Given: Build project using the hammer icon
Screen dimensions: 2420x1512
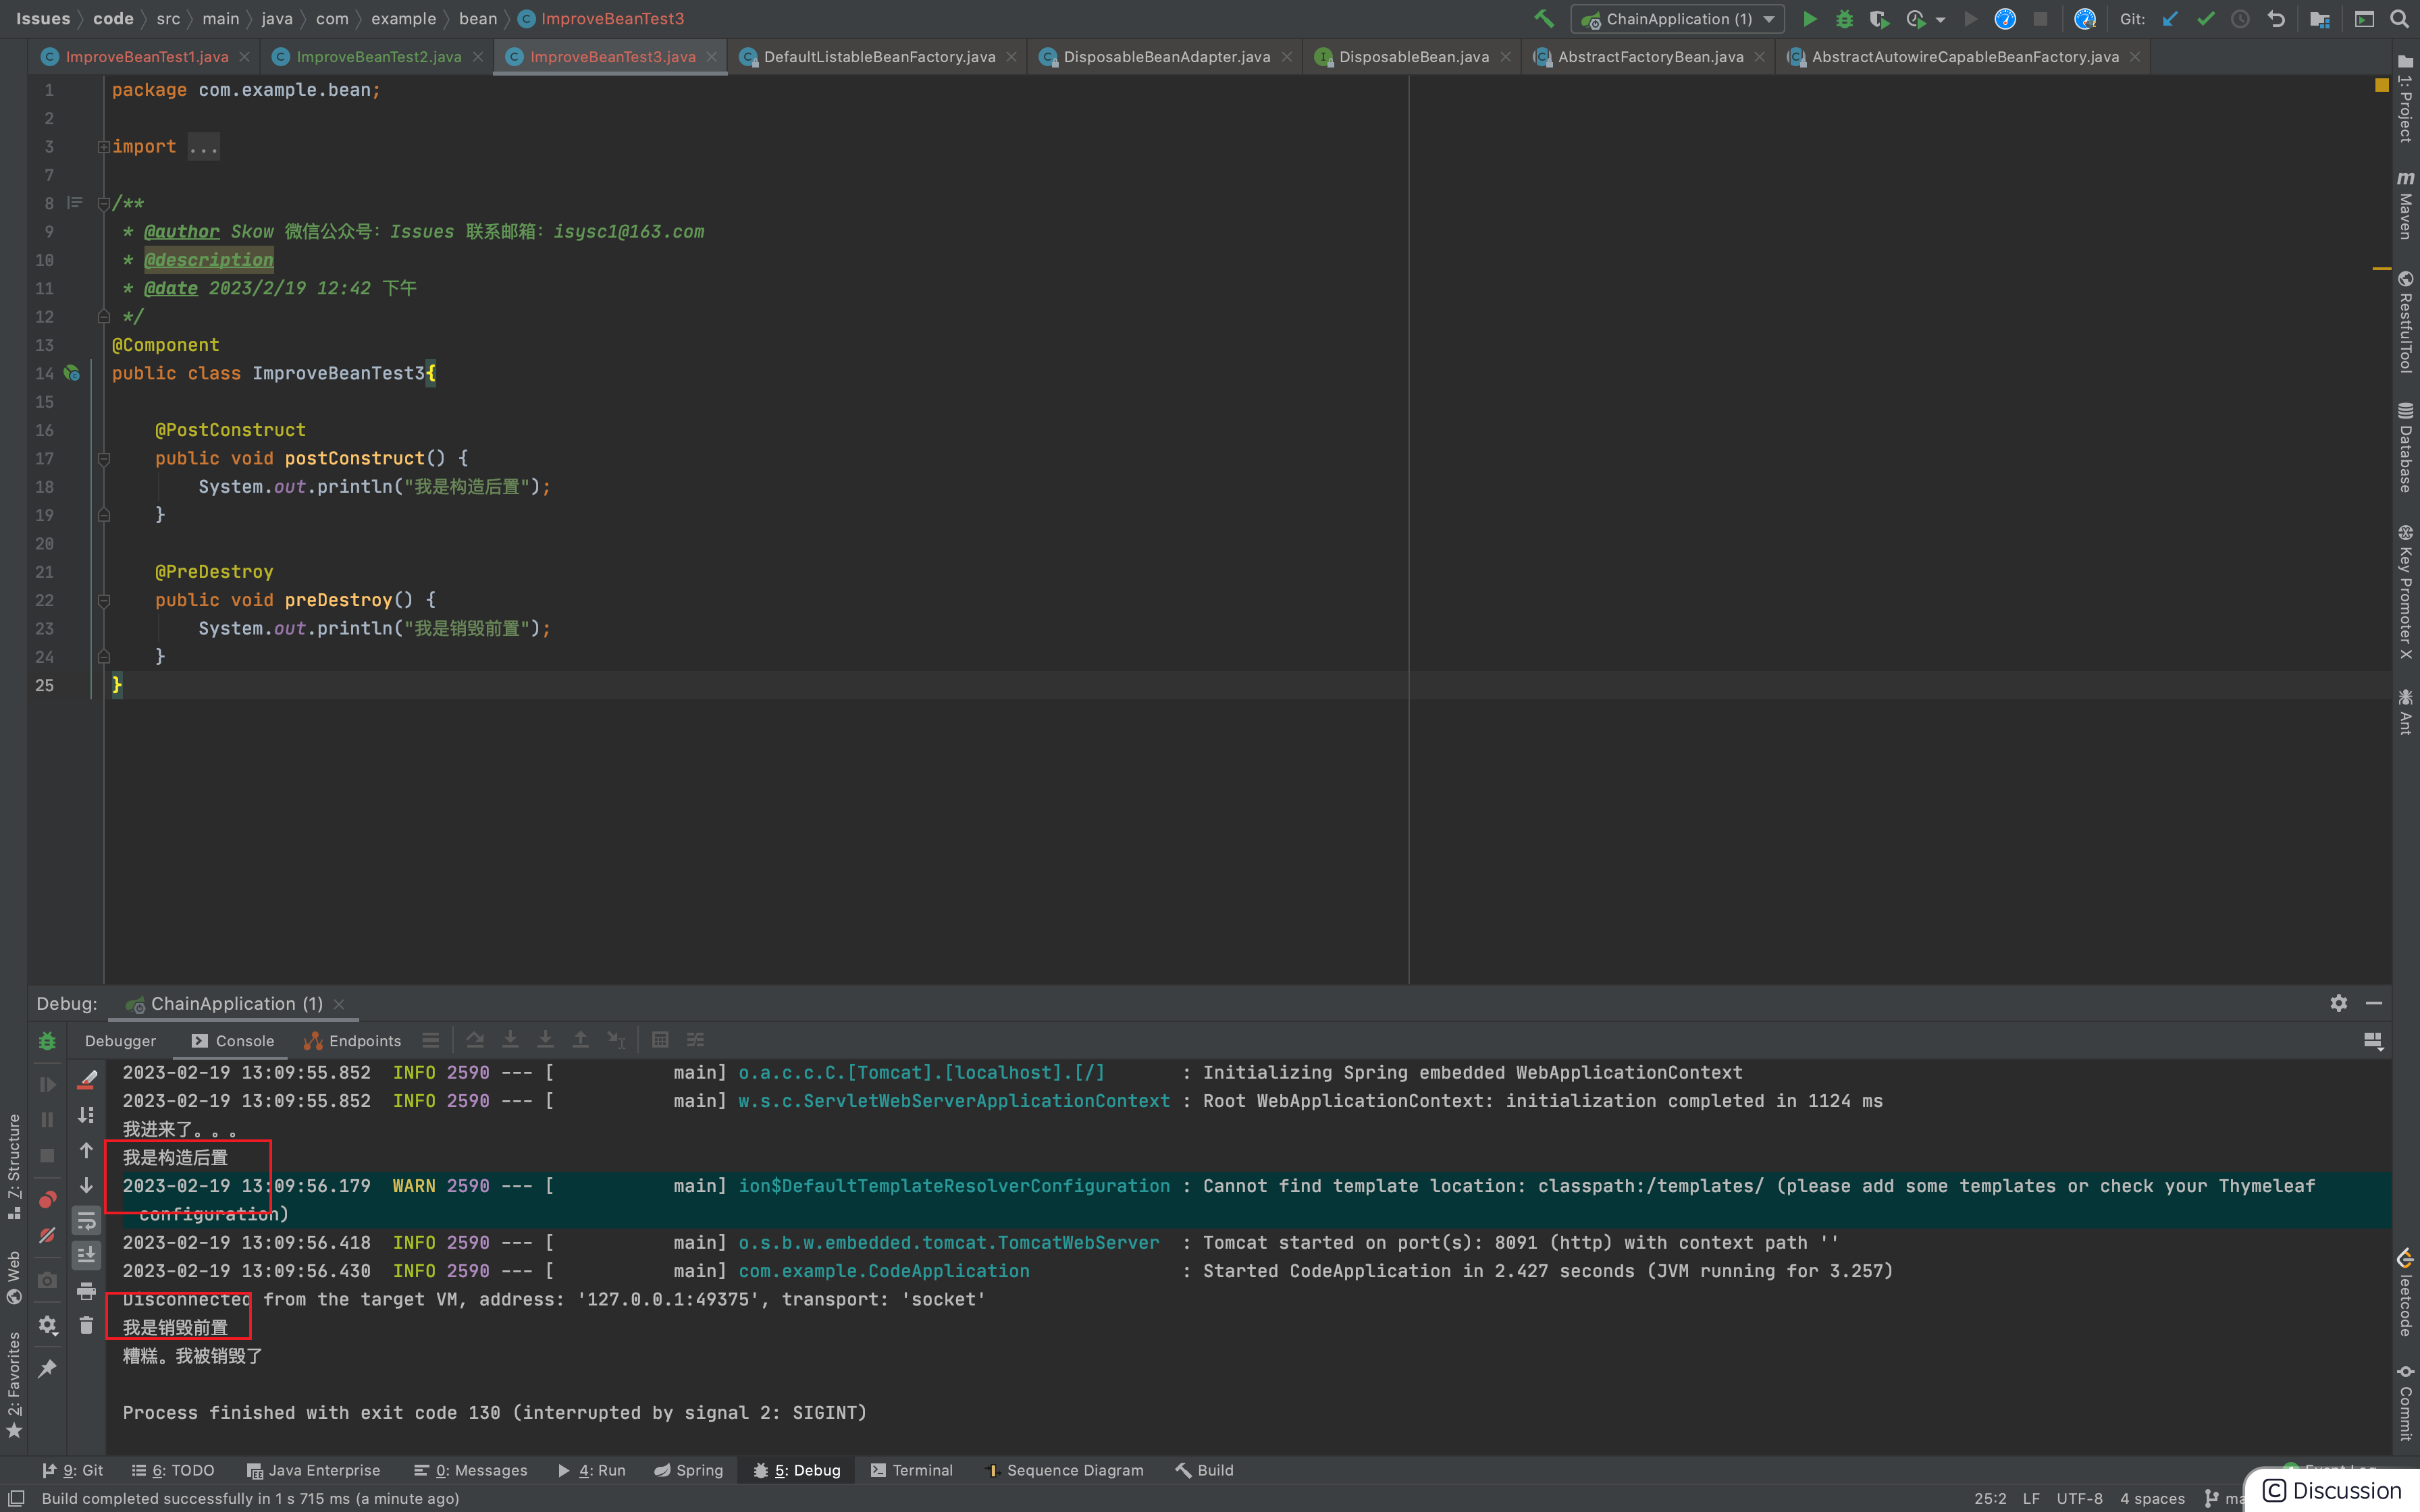Looking at the screenshot, I should click(x=1544, y=19).
